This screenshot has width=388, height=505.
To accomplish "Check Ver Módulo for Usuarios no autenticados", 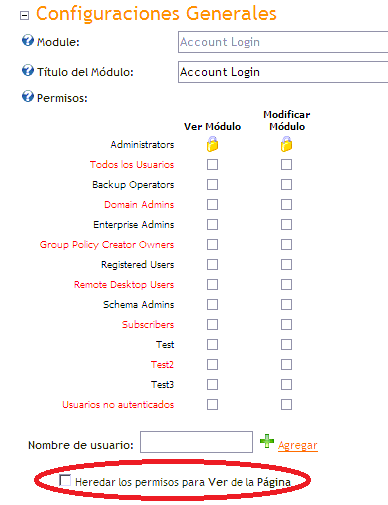I will click(x=212, y=404).
